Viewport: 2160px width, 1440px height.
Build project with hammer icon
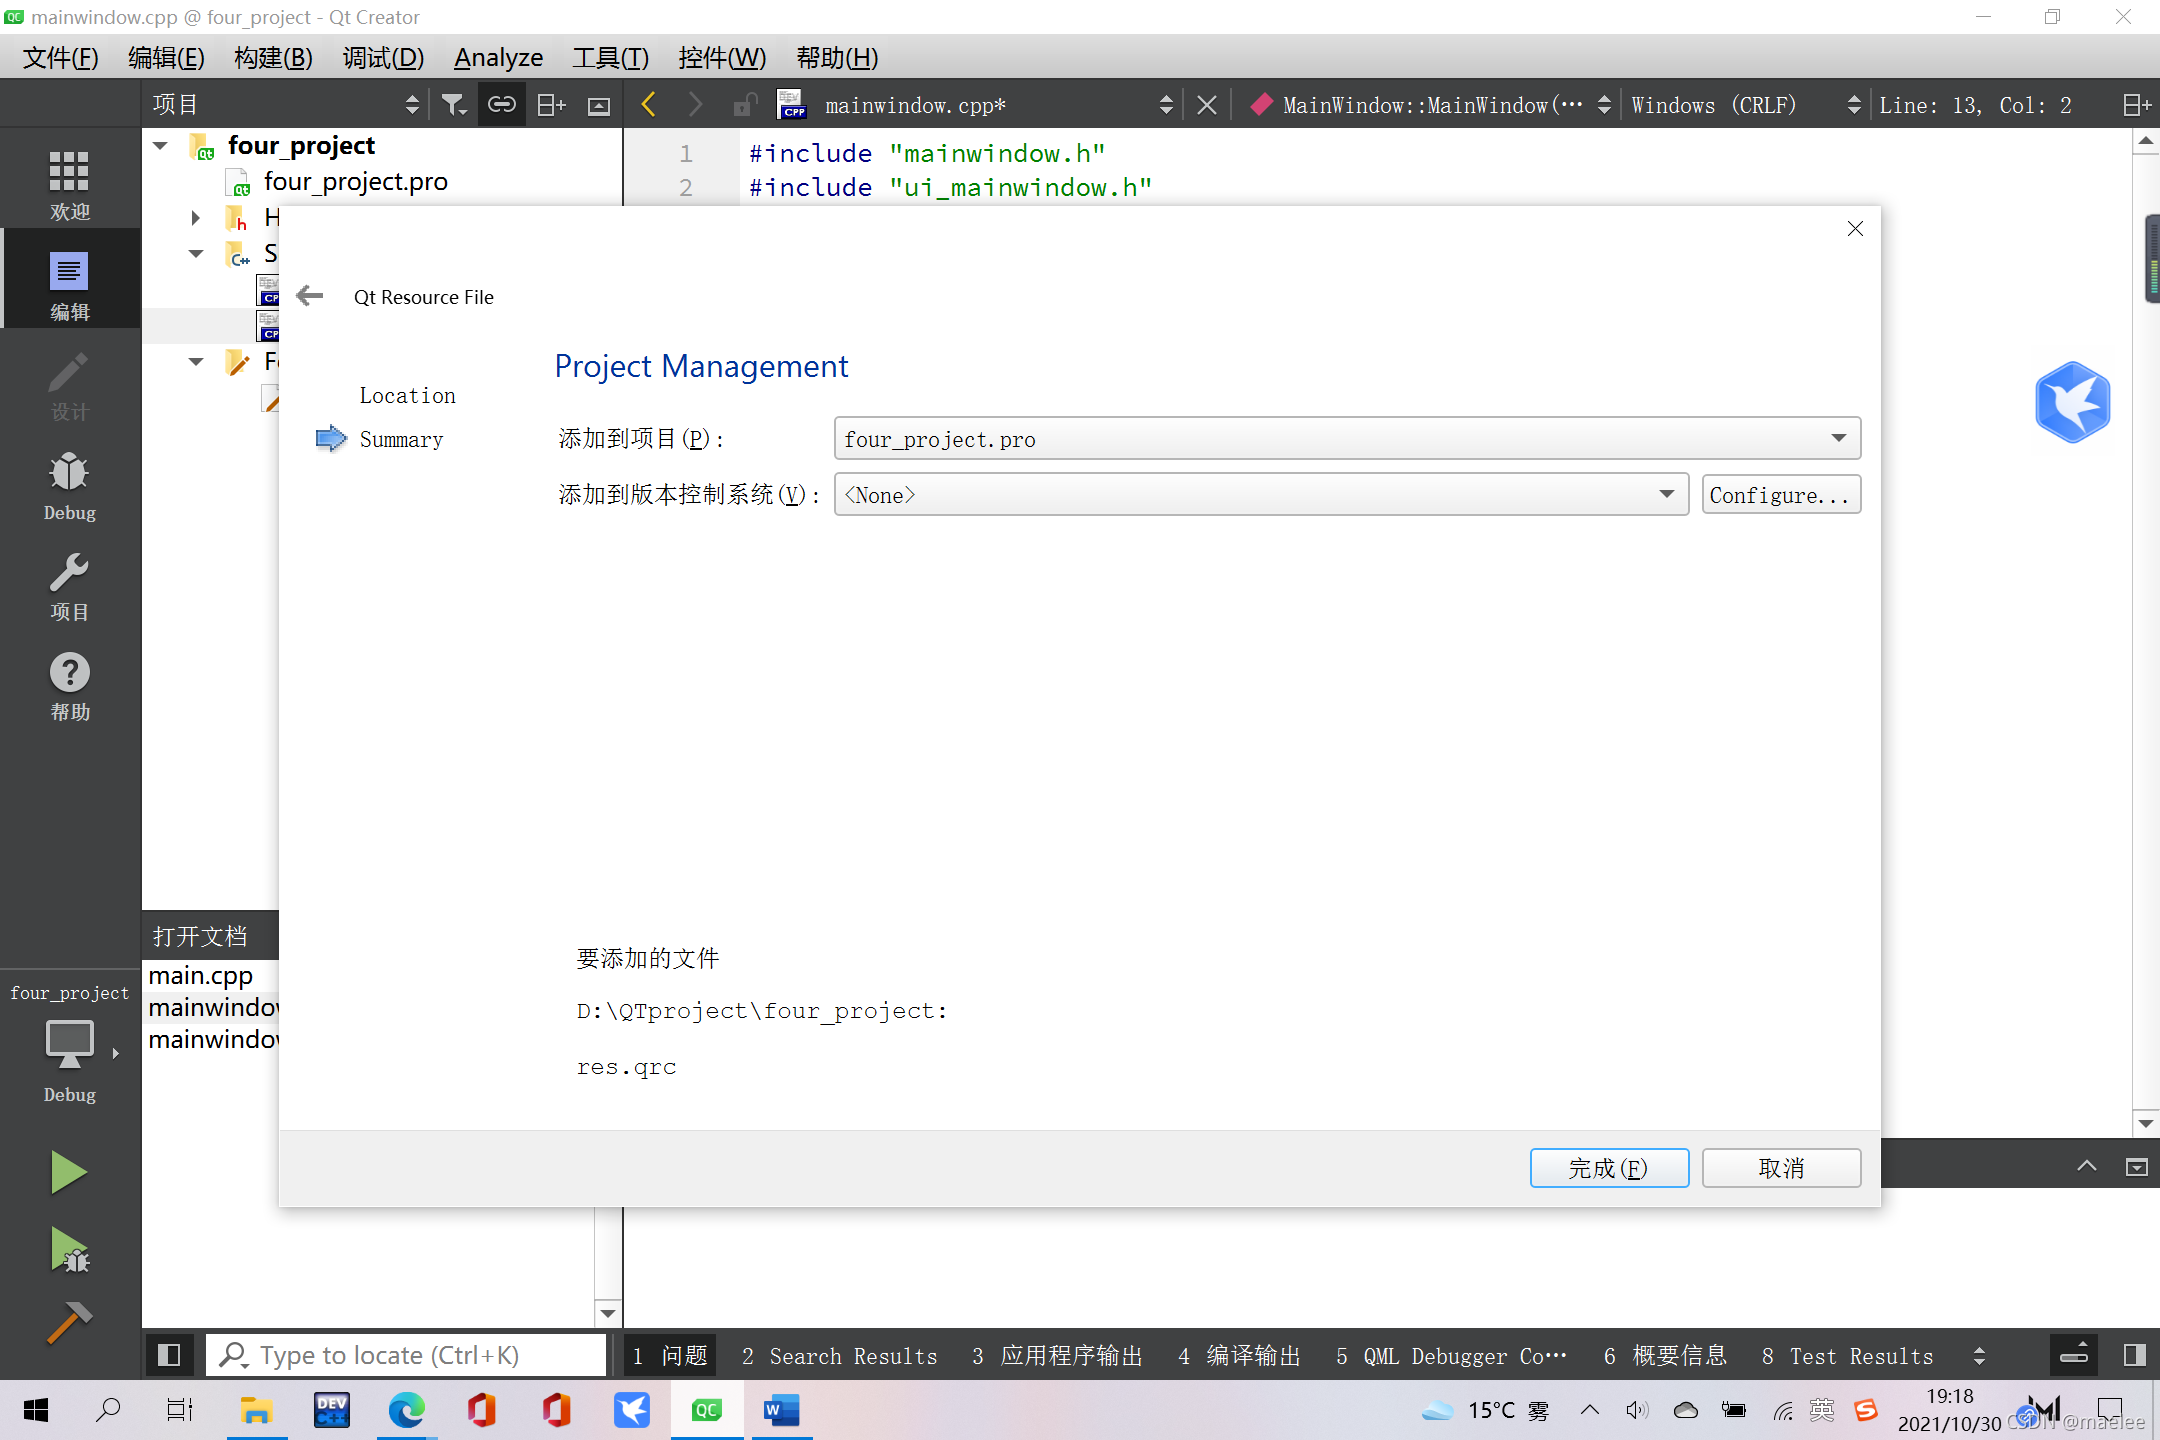68,1322
